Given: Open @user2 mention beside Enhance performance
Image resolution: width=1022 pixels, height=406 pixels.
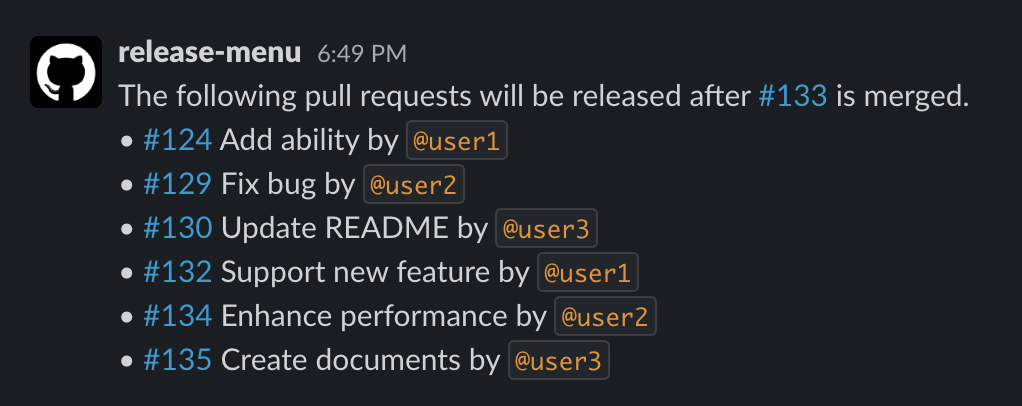Looking at the screenshot, I should [x=605, y=318].
